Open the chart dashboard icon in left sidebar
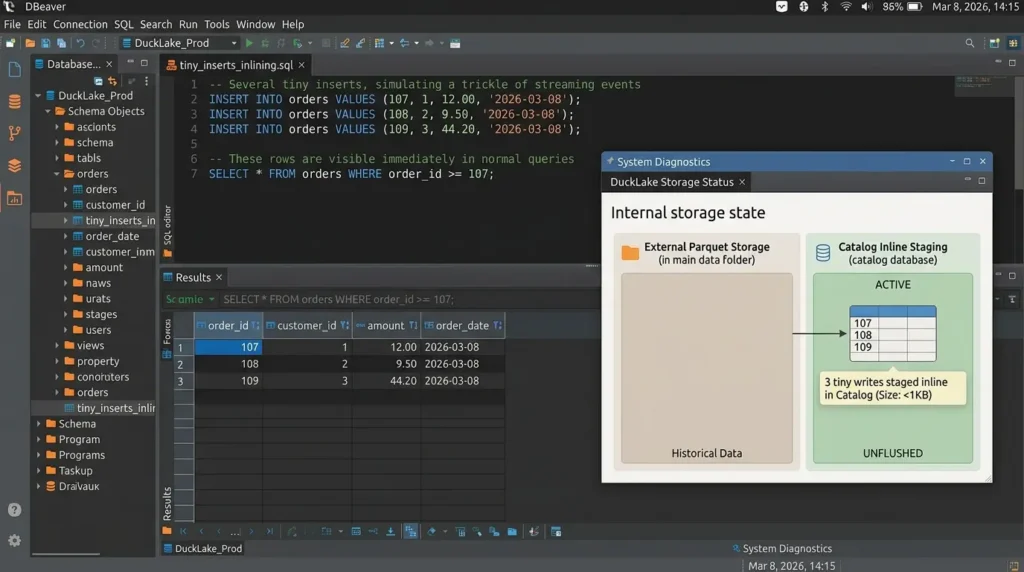This screenshot has height=572, width=1024. 14,198
